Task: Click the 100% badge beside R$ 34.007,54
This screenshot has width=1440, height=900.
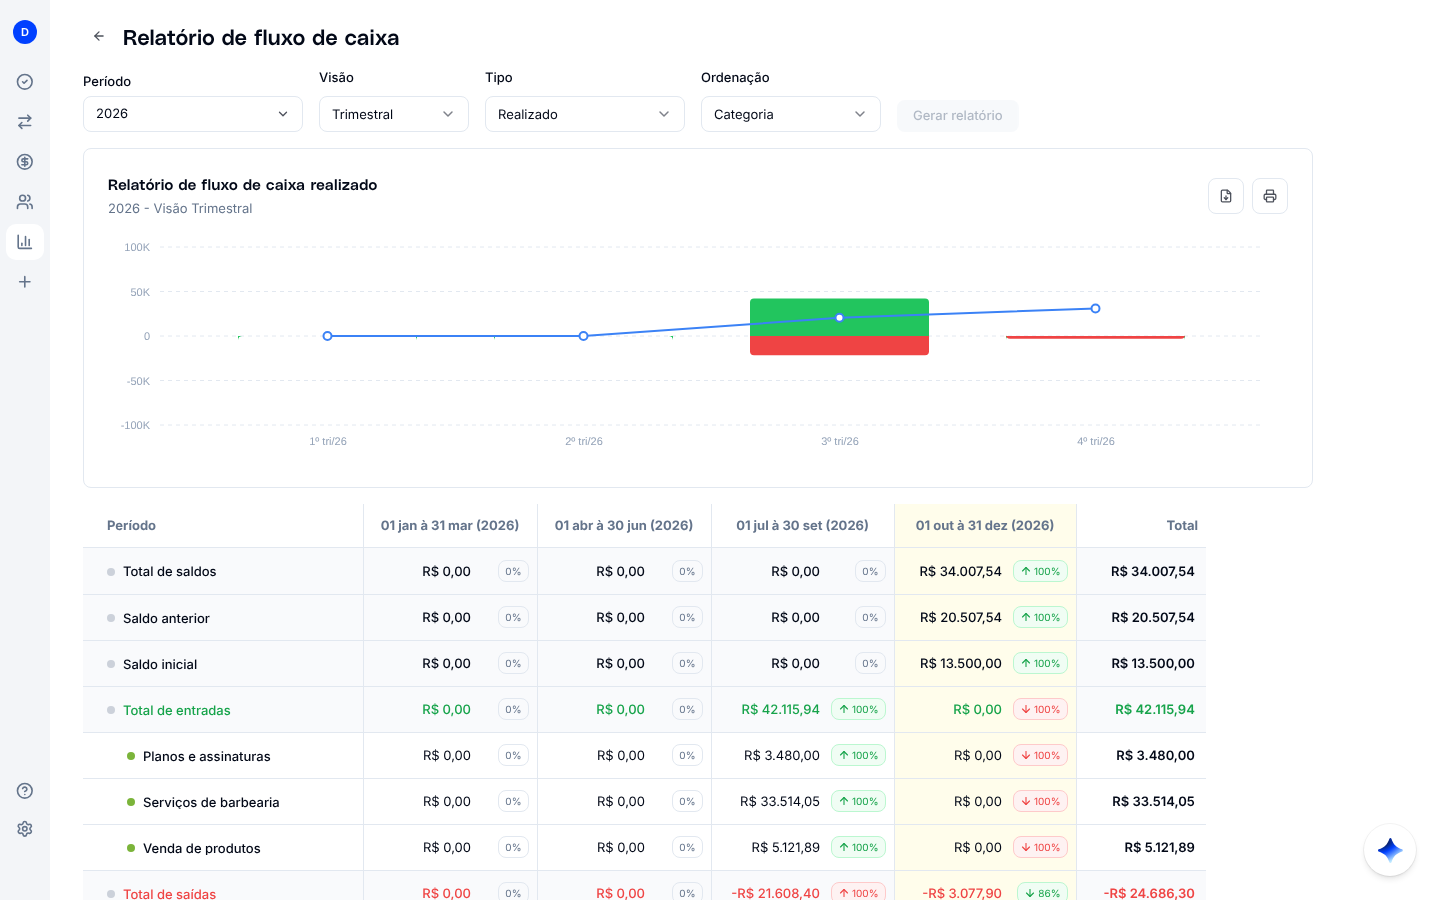Action: pyautogui.click(x=1040, y=572)
